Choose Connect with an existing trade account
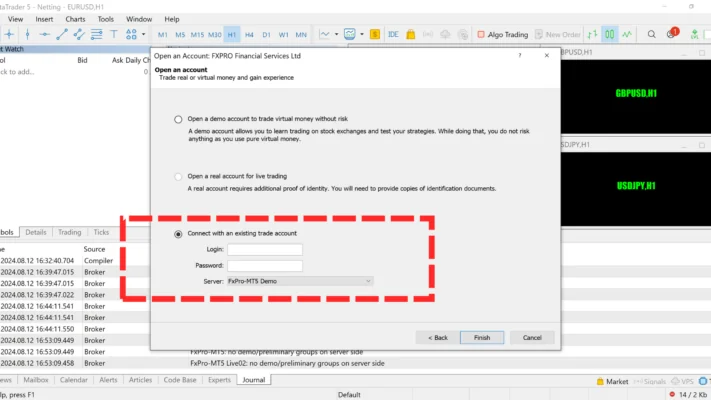This screenshot has height=400, width=711. pos(179,233)
